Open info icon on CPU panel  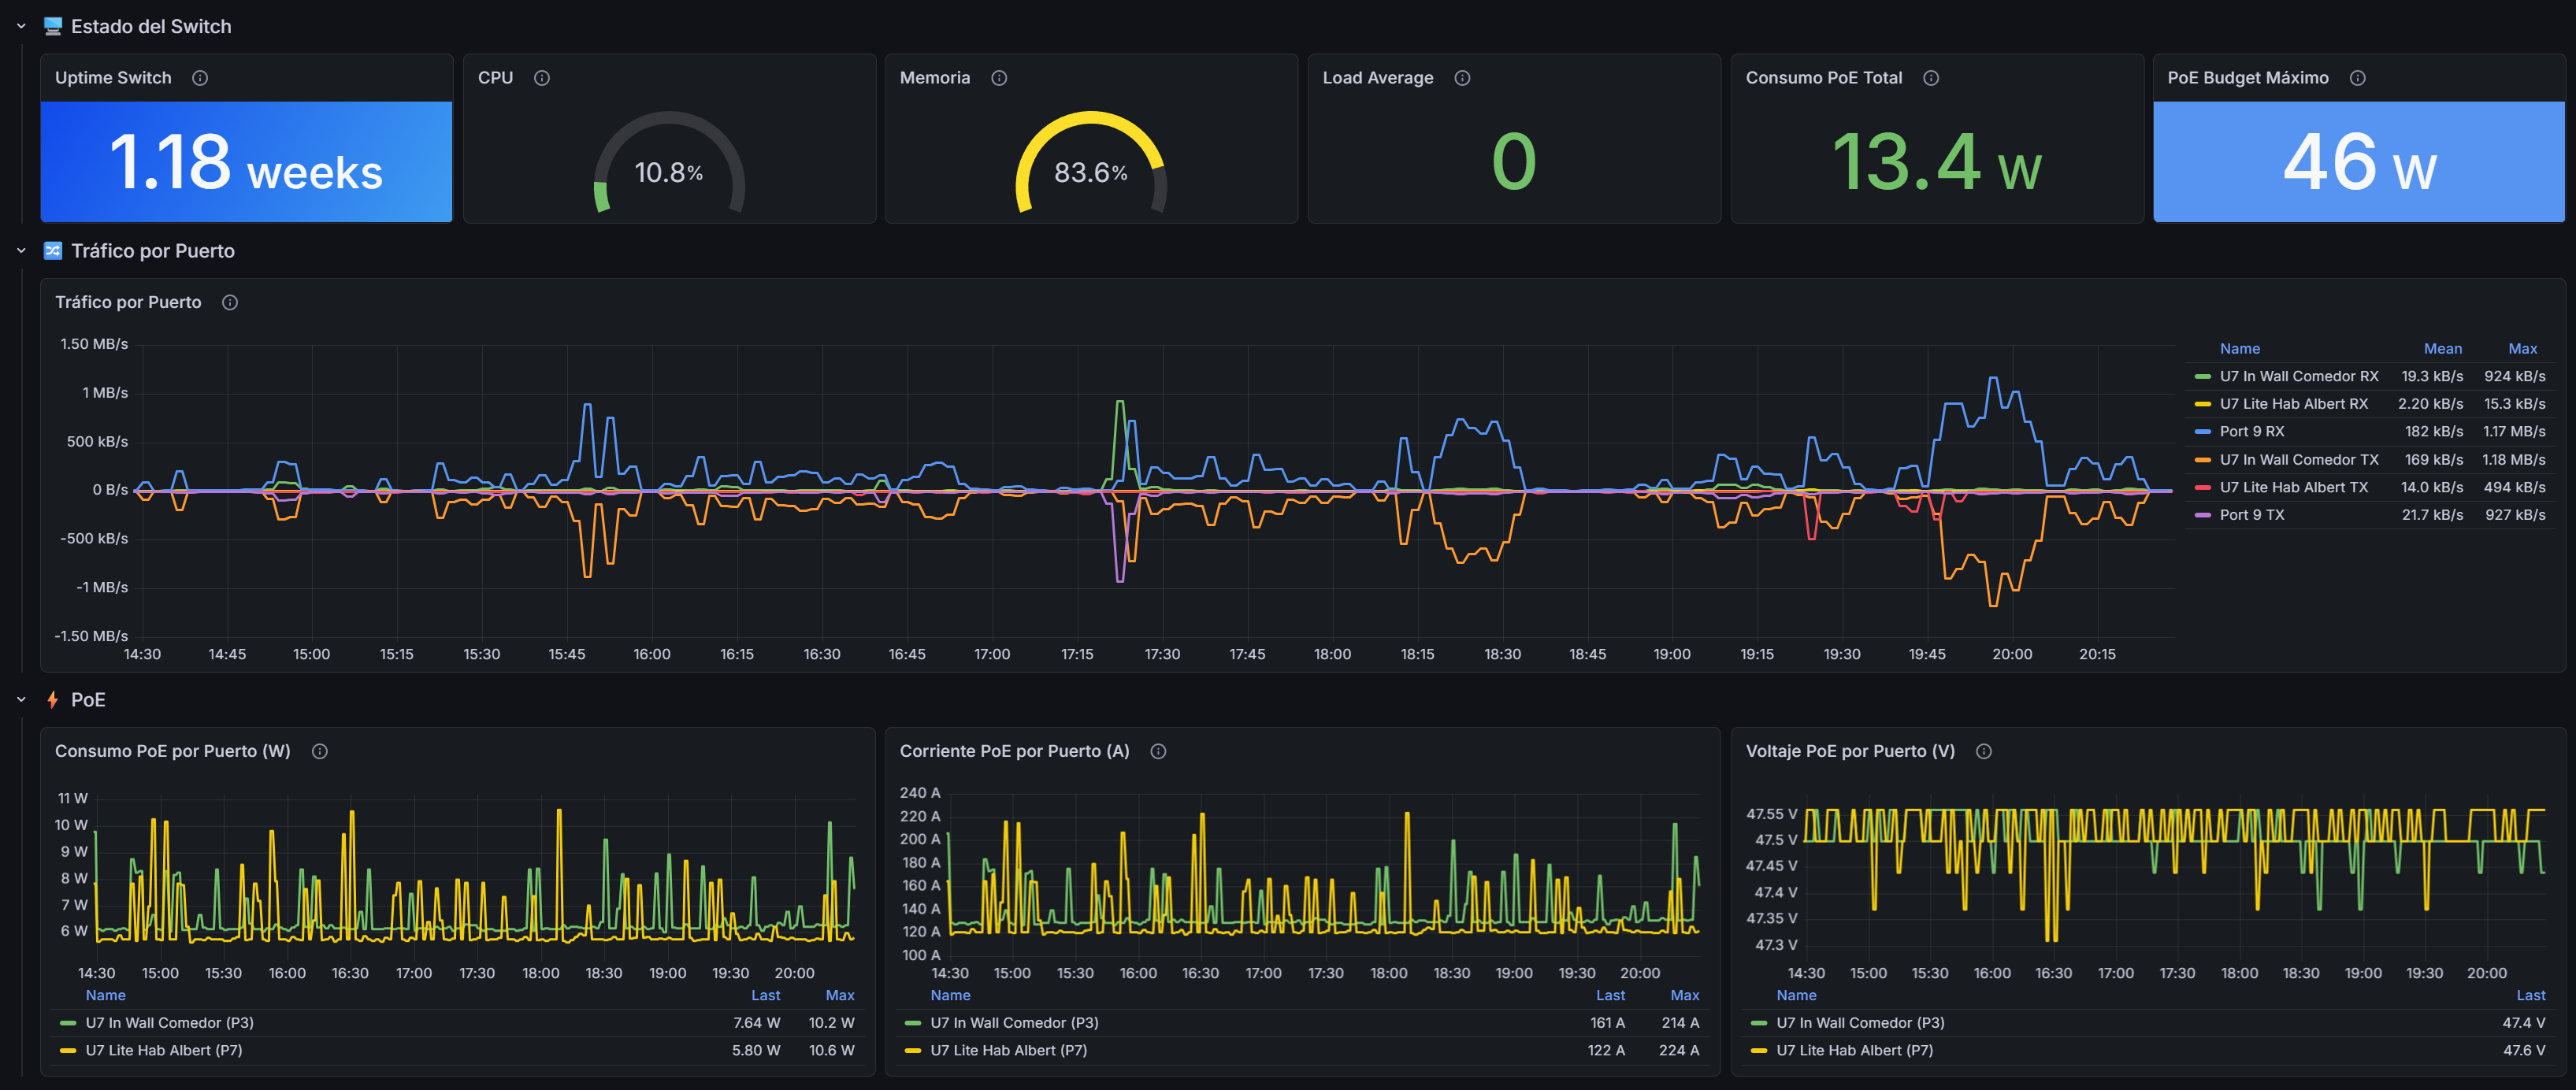542,78
